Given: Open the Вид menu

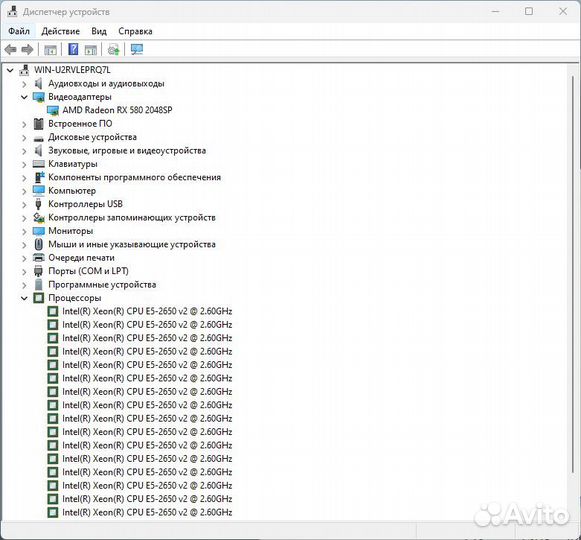Looking at the screenshot, I should (x=99, y=32).
